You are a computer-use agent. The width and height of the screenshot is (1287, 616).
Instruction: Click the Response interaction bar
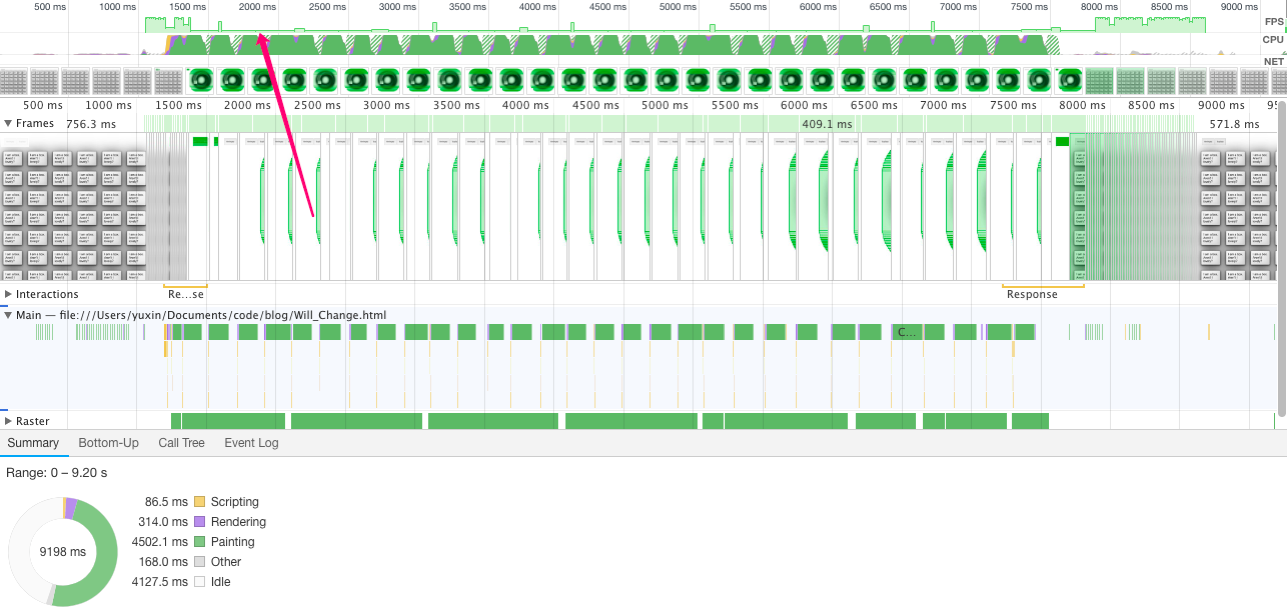click(x=1032, y=294)
